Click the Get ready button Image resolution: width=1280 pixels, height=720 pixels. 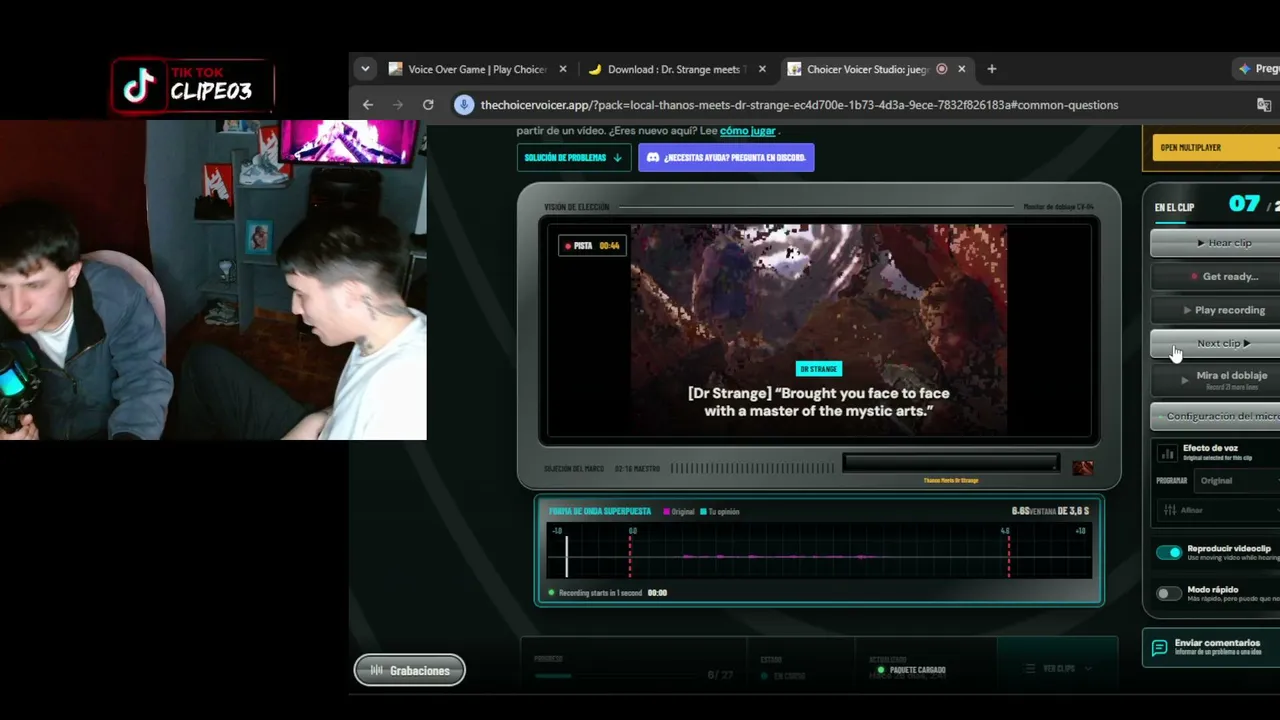coord(1215,276)
